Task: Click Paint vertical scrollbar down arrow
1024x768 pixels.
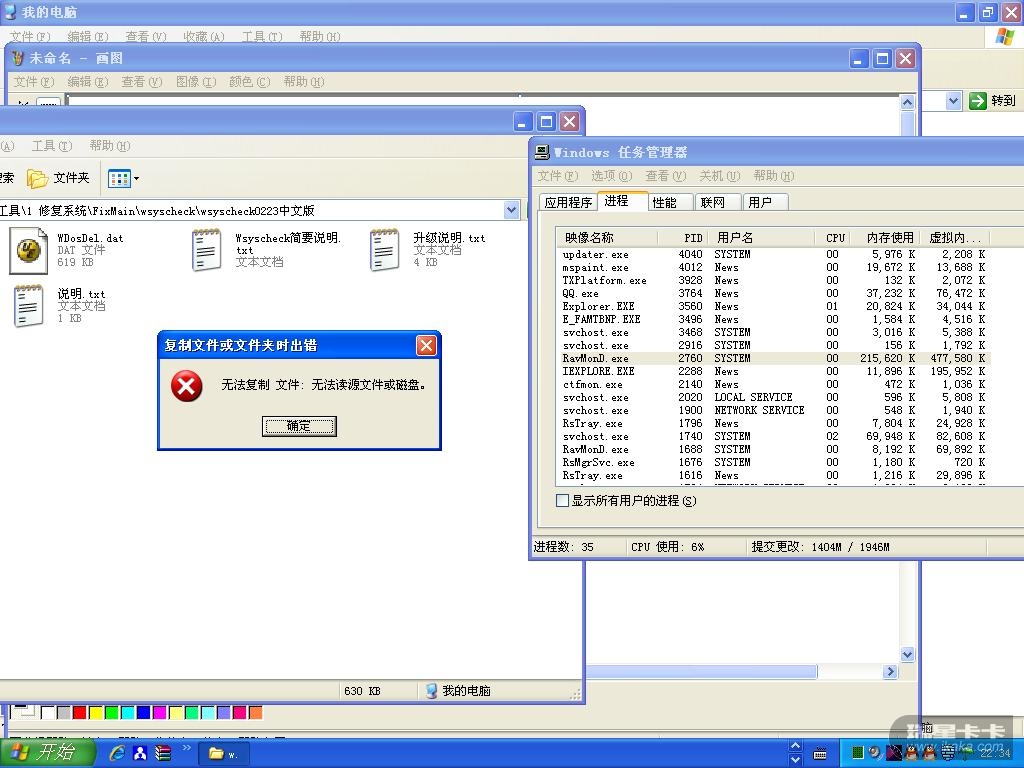Action: point(907,654)
